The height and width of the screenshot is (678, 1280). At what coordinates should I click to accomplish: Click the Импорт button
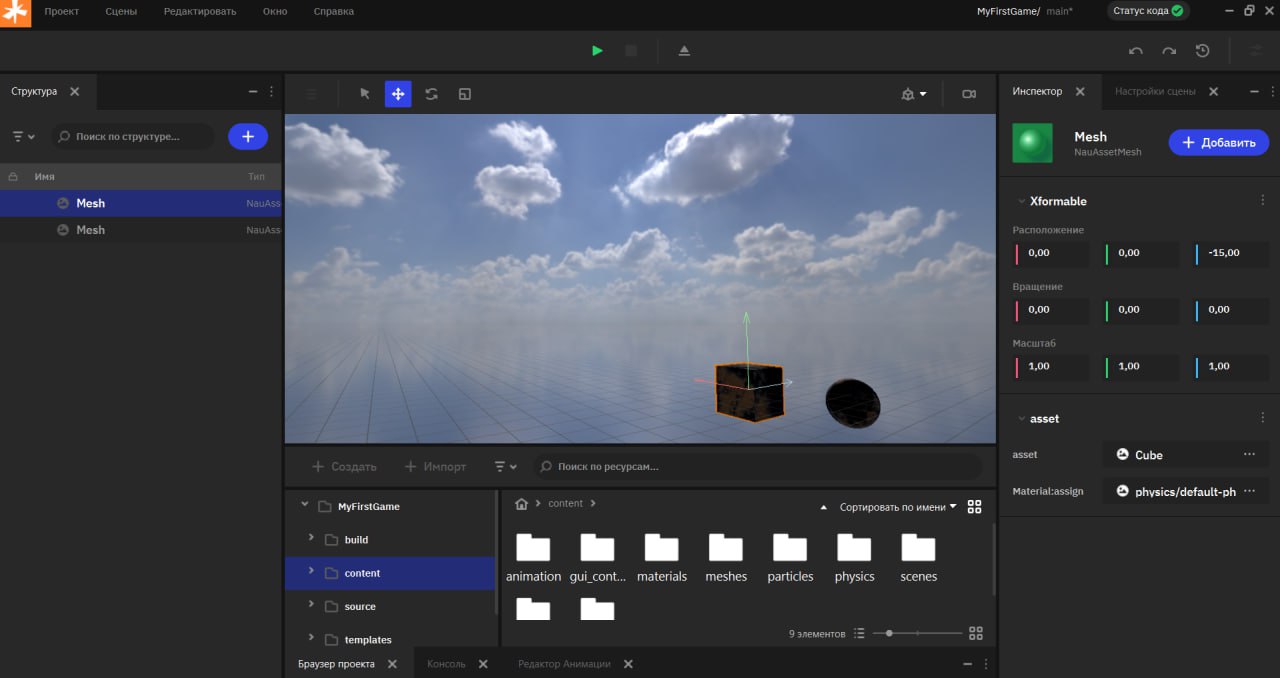pyautogui.click(x=435, y=467)
